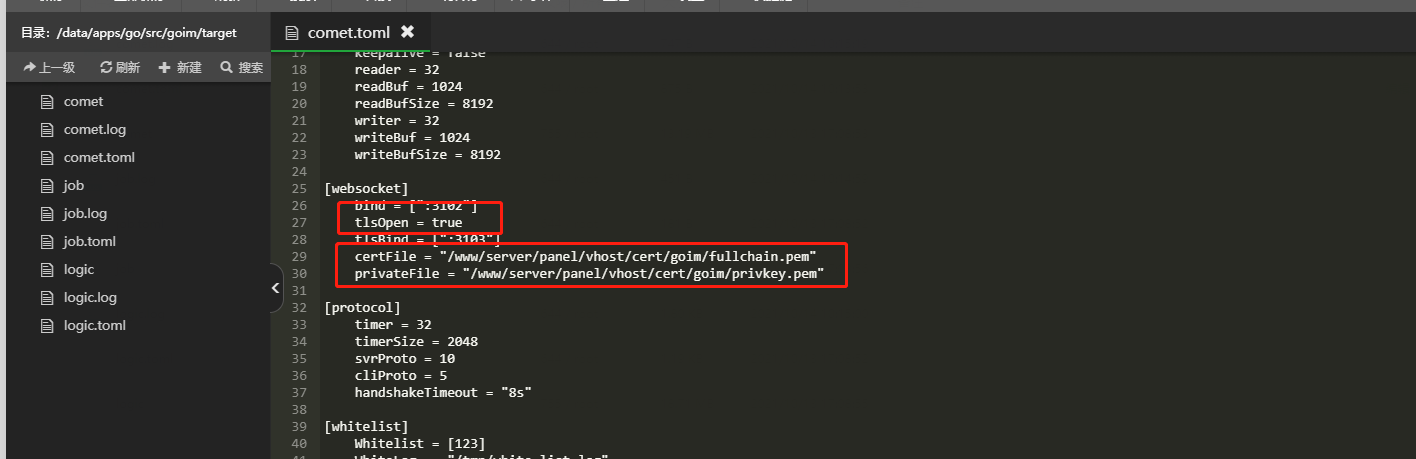
Task: Open the comet file in the sidebar
Action: [83, 101]
